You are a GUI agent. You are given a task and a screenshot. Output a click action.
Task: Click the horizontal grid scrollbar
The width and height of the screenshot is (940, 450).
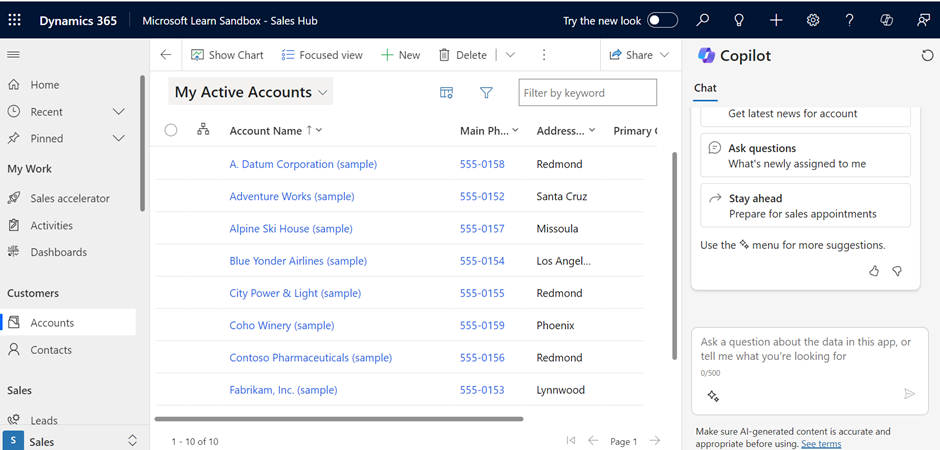click(339, 419)
